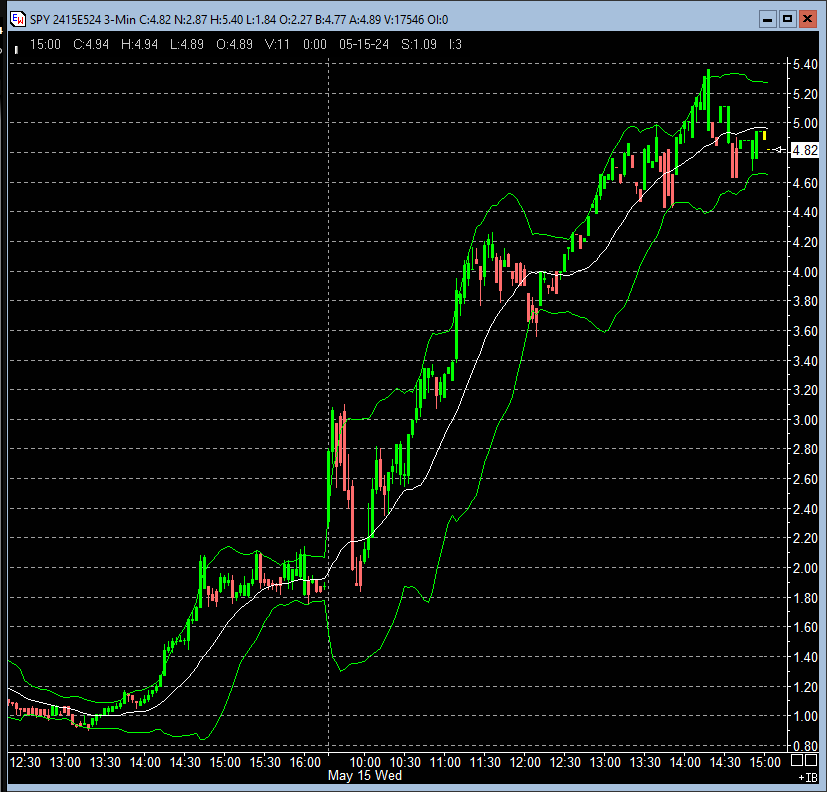Click the 5.40 price axis label

click(805, 64)
